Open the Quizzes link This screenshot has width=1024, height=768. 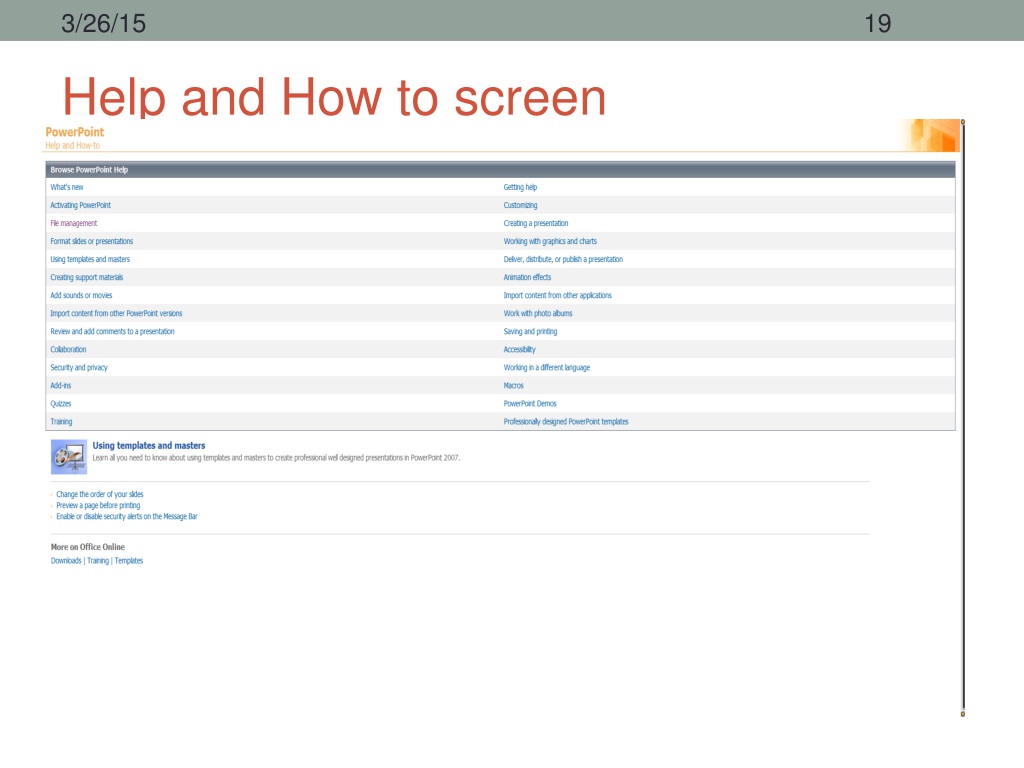click(x=61, y=404)
